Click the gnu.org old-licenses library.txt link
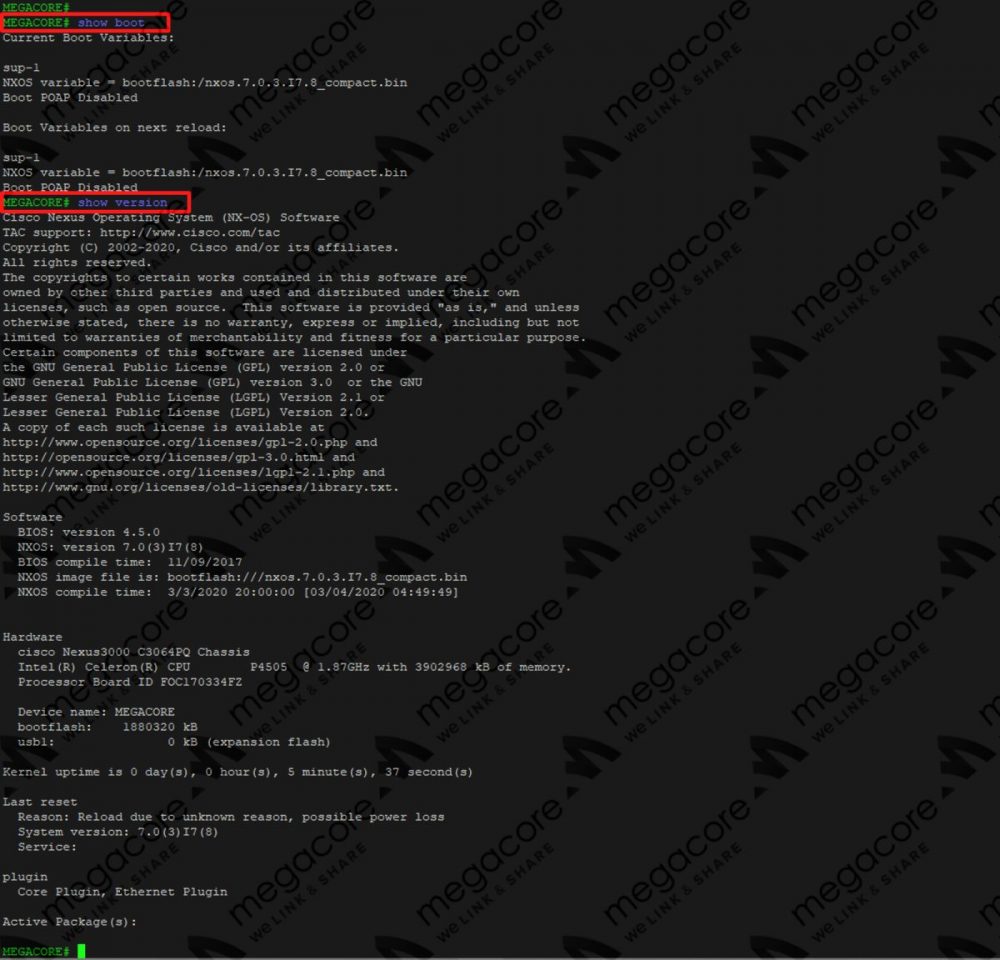 click(x=200, y=487)
